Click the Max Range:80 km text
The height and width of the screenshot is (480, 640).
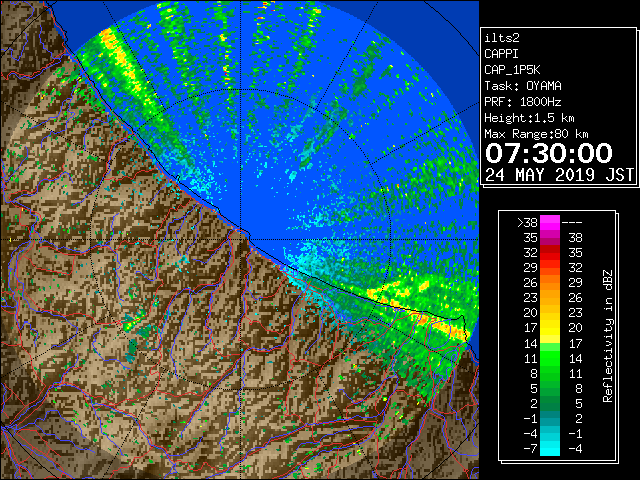click(x=536, y=134)
